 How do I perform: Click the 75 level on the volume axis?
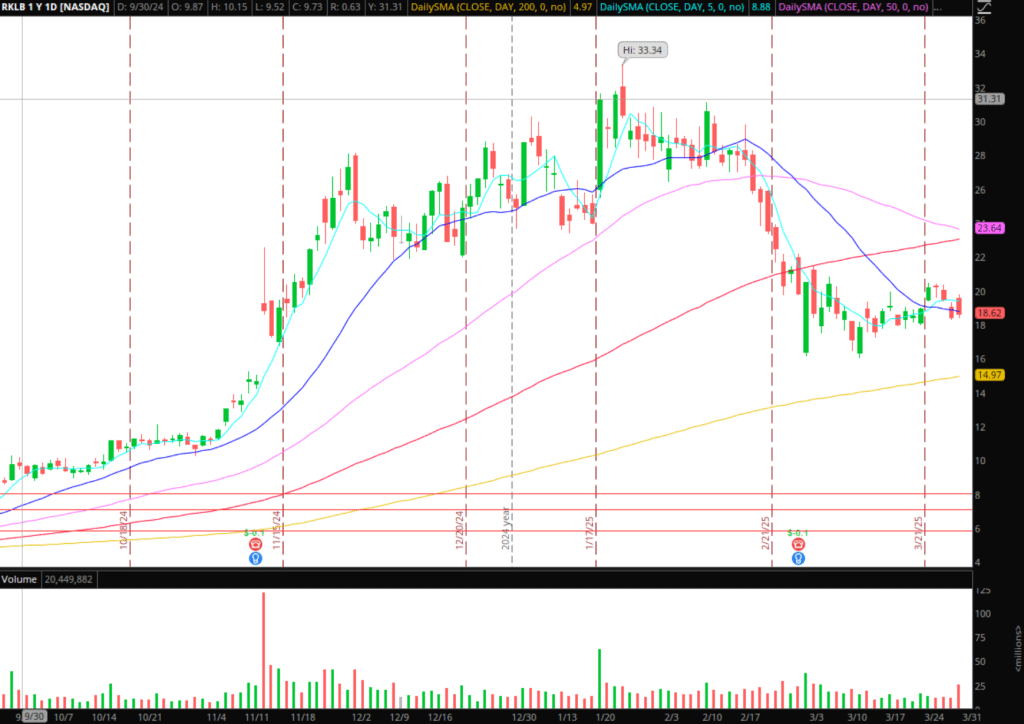980,638
